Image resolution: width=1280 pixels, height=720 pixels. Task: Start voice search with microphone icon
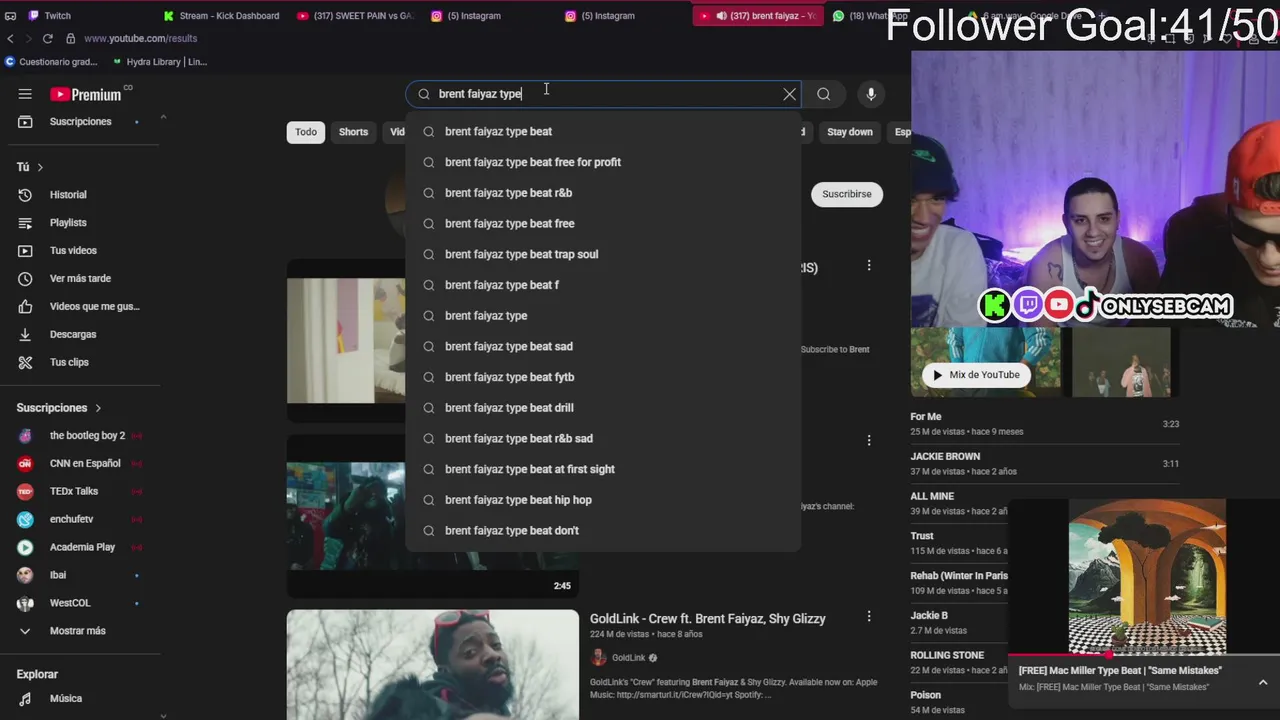[871, 94]
